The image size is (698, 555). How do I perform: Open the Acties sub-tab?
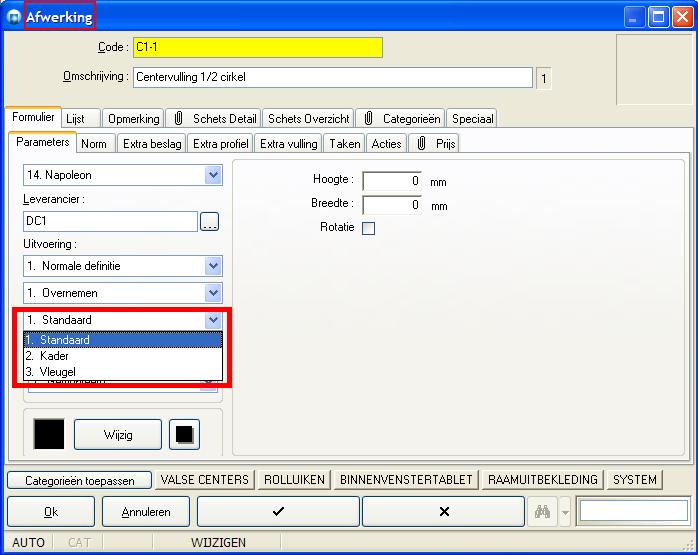pyautogui.click(x=386, y=144)
